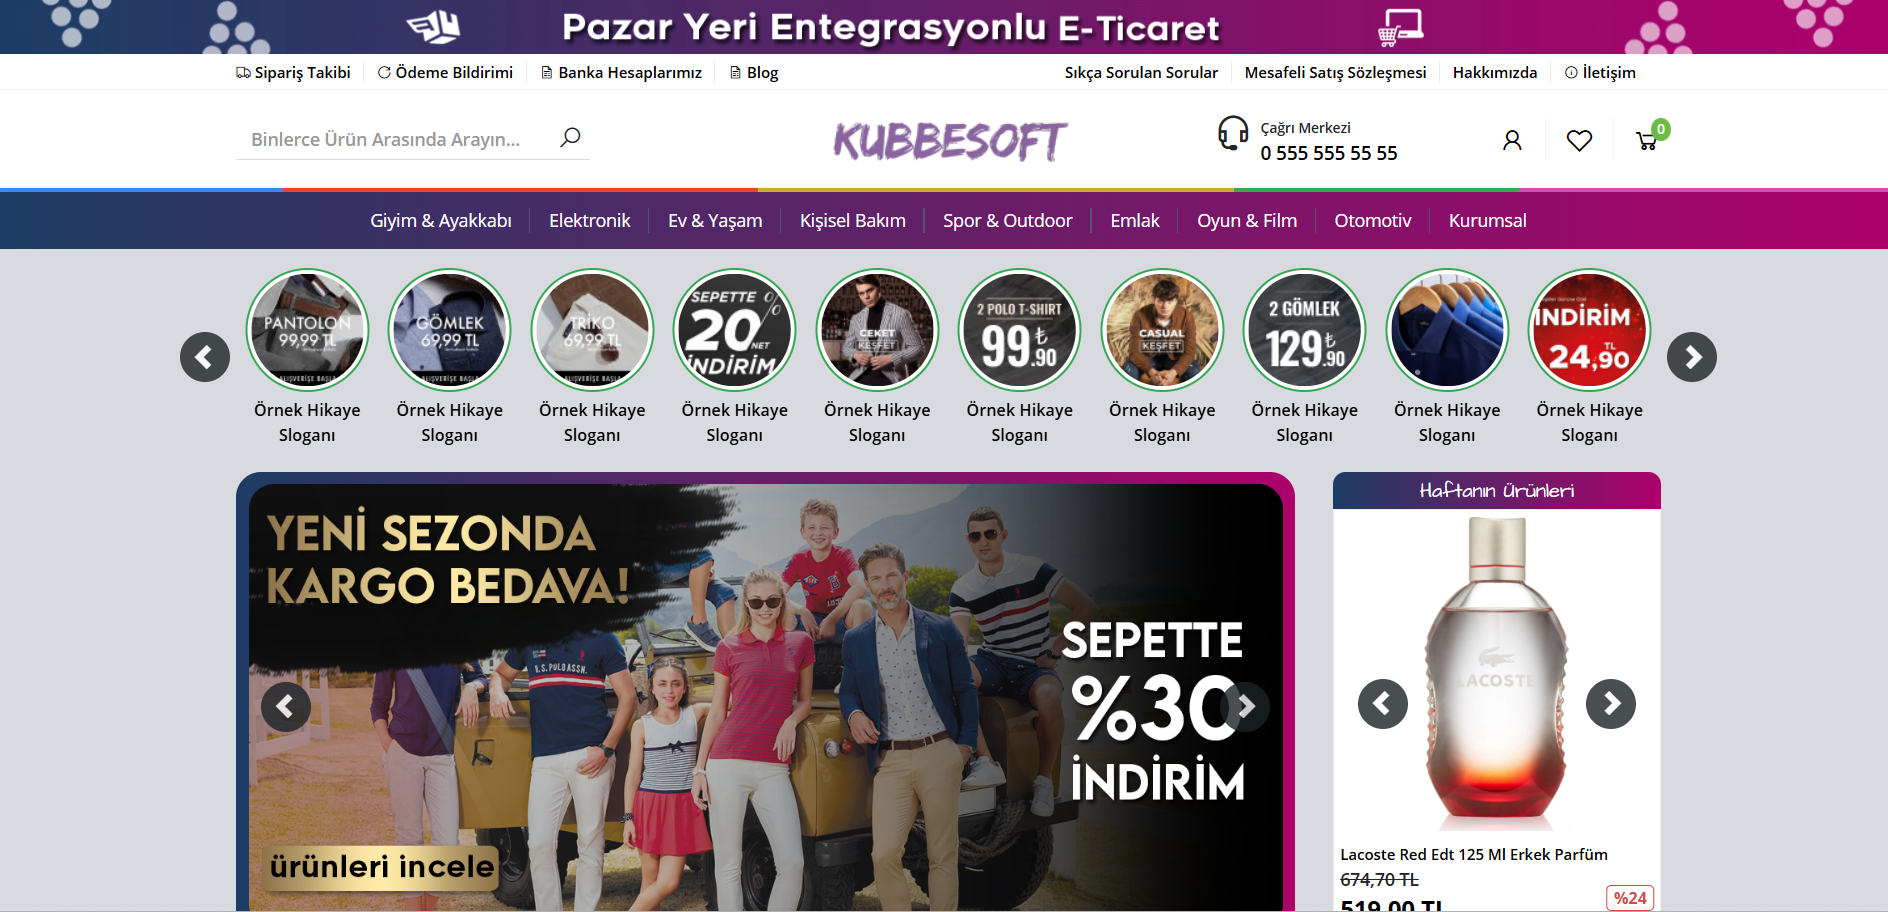The height and width of the screenshot is (912, 1888).
Task: Open the PANTOLON 99,99 TL story thumbnail
Action: tap(307, 330)
